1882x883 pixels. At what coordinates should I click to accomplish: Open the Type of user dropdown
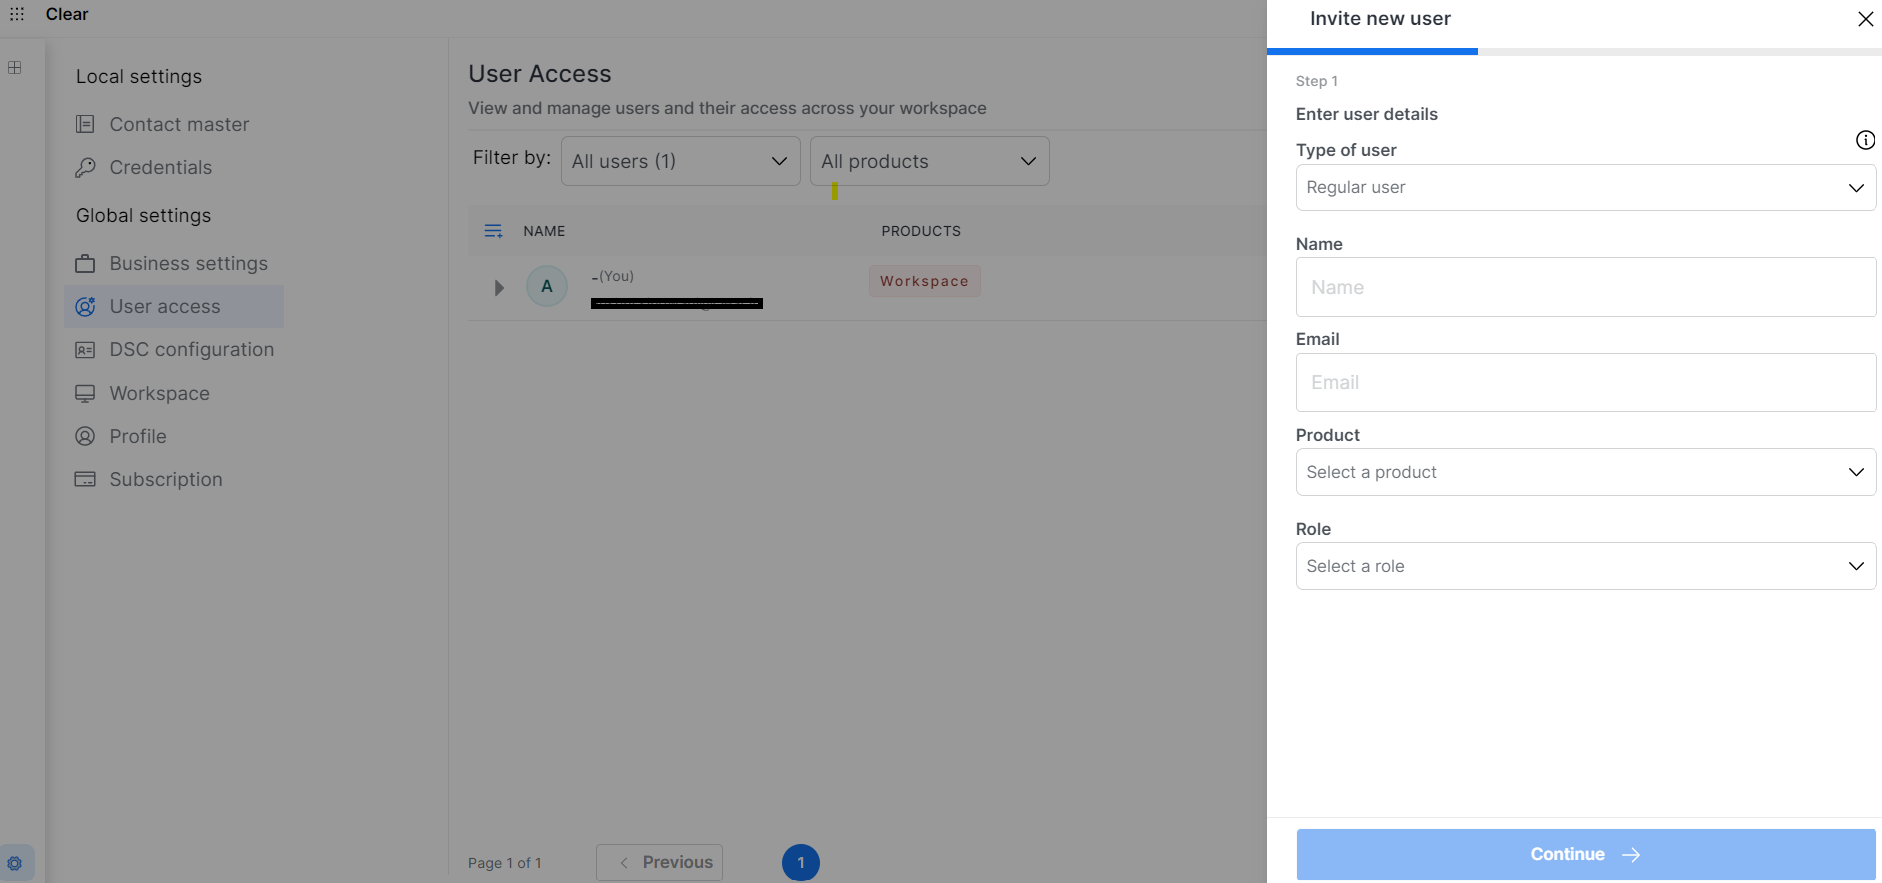tap(1585, 188)
